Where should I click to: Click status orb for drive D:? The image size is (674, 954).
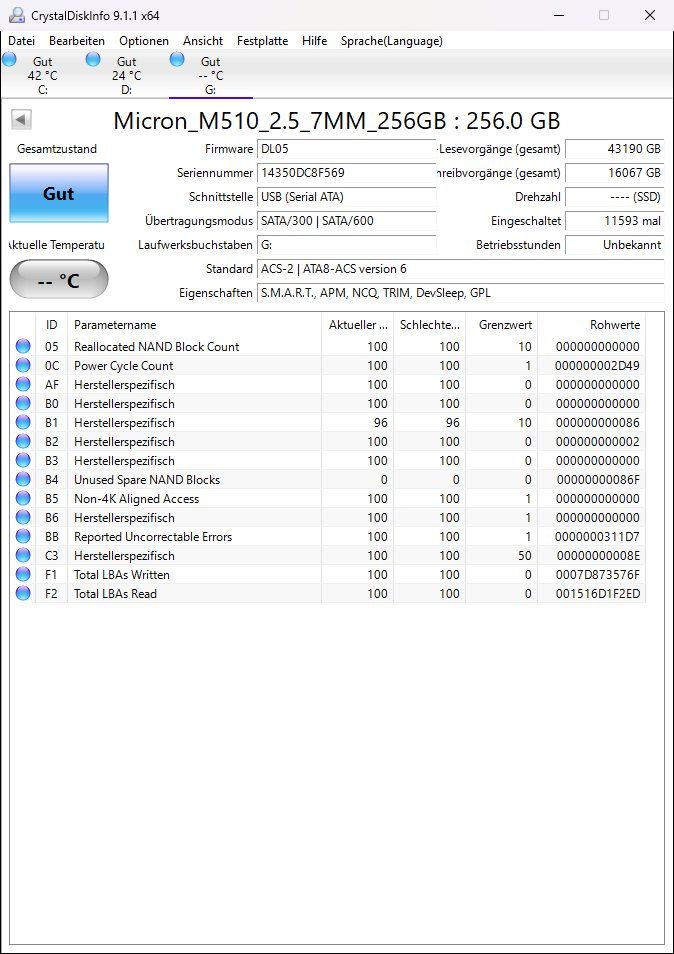pyautogui.click(x=93, y=60)
